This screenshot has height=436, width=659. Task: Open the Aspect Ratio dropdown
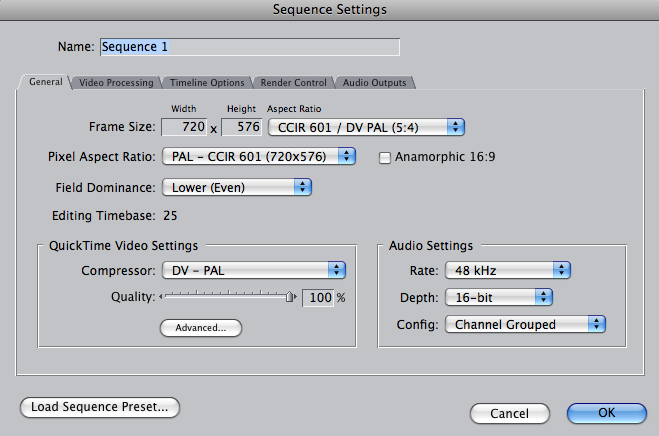click(x=366, y=127)
